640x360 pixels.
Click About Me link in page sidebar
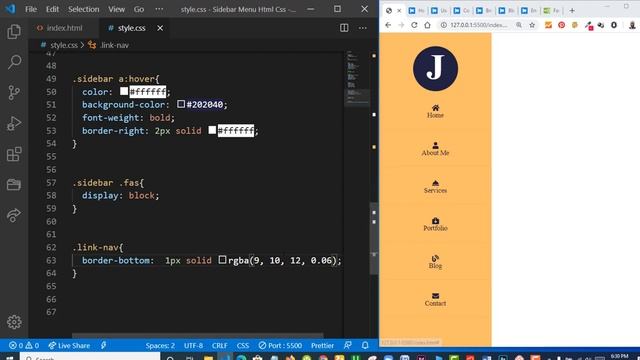[x=435, y=149]
